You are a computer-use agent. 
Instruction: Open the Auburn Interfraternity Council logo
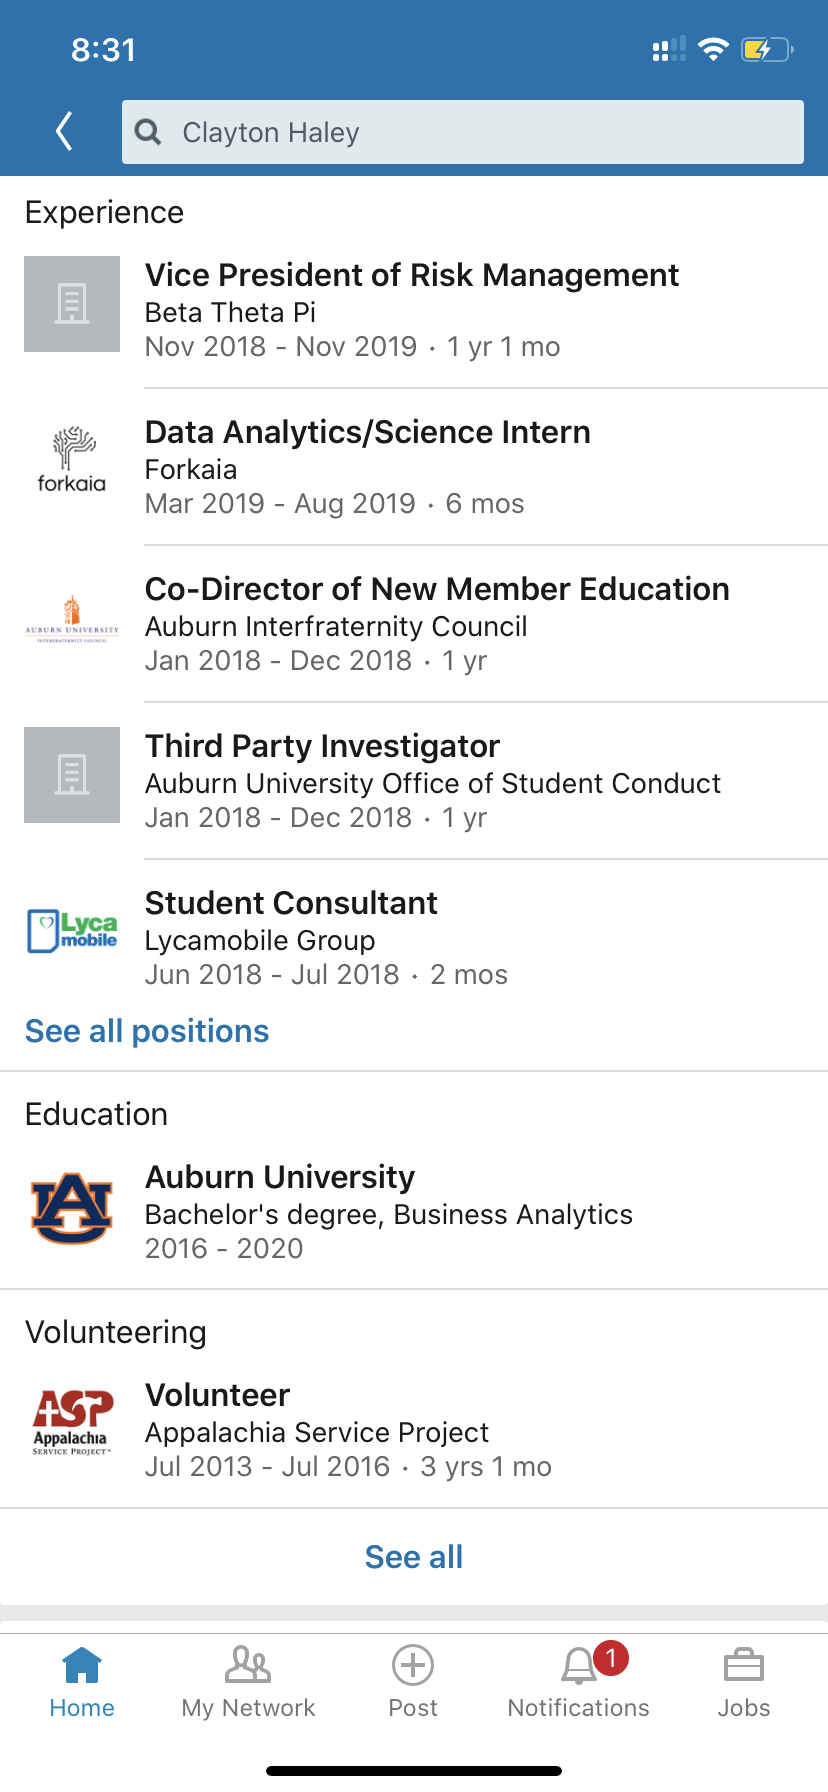click(x=72, y=618)
